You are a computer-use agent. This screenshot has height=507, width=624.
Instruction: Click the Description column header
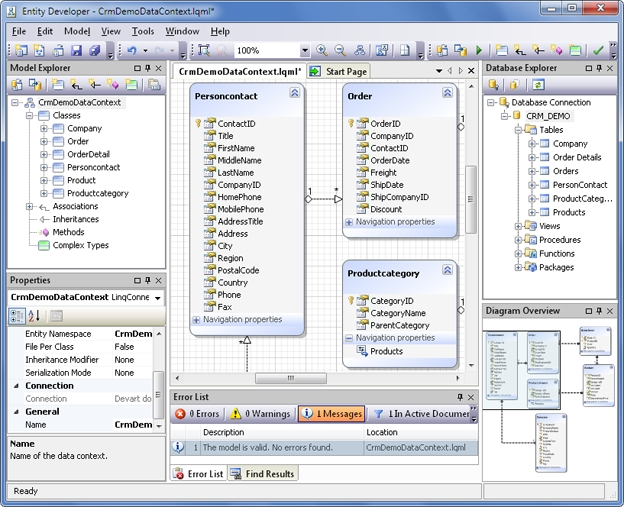282,432
